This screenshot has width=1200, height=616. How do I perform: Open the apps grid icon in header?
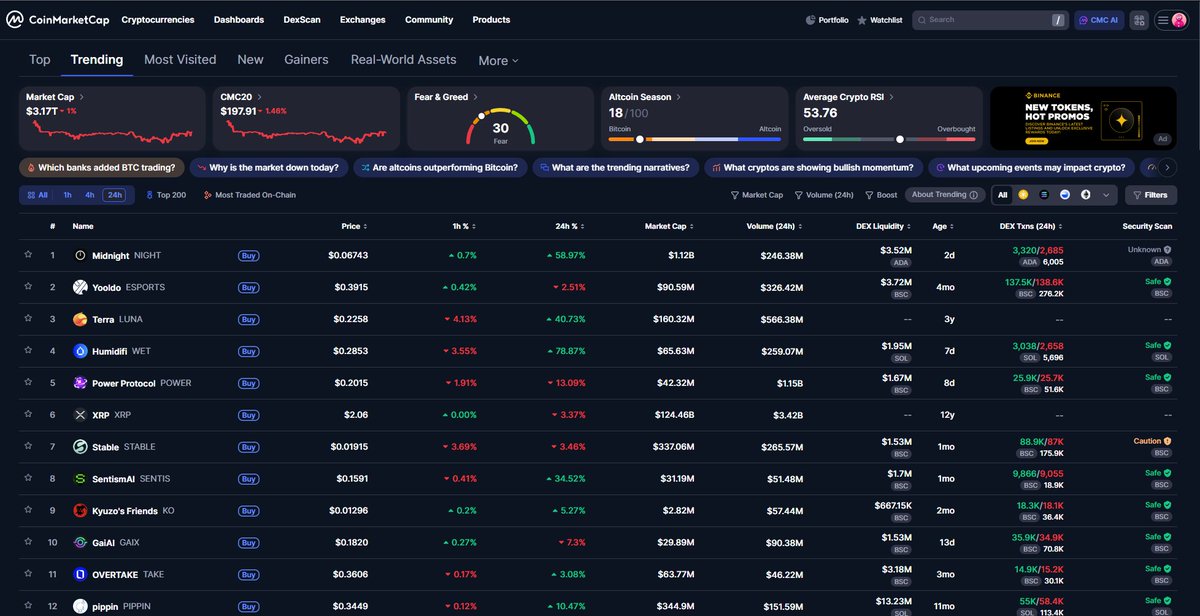(x=1138, y=20)
